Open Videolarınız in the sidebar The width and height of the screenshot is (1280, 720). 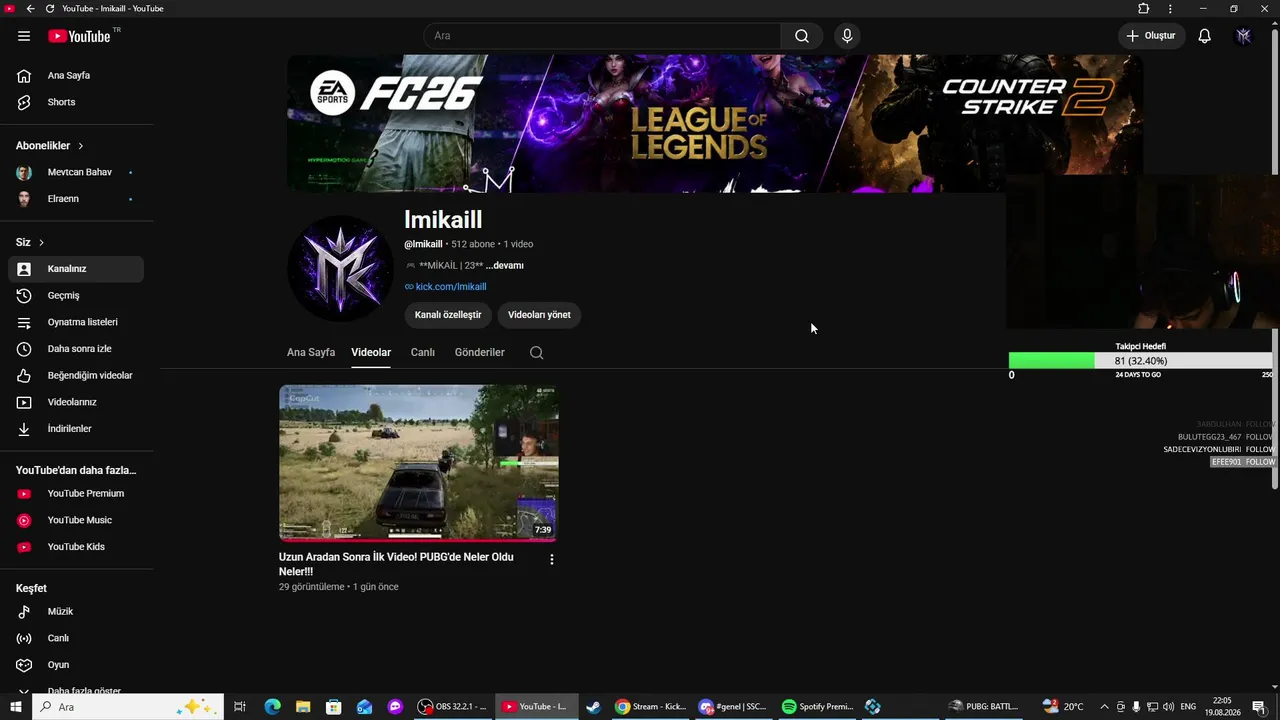(76, 402)
